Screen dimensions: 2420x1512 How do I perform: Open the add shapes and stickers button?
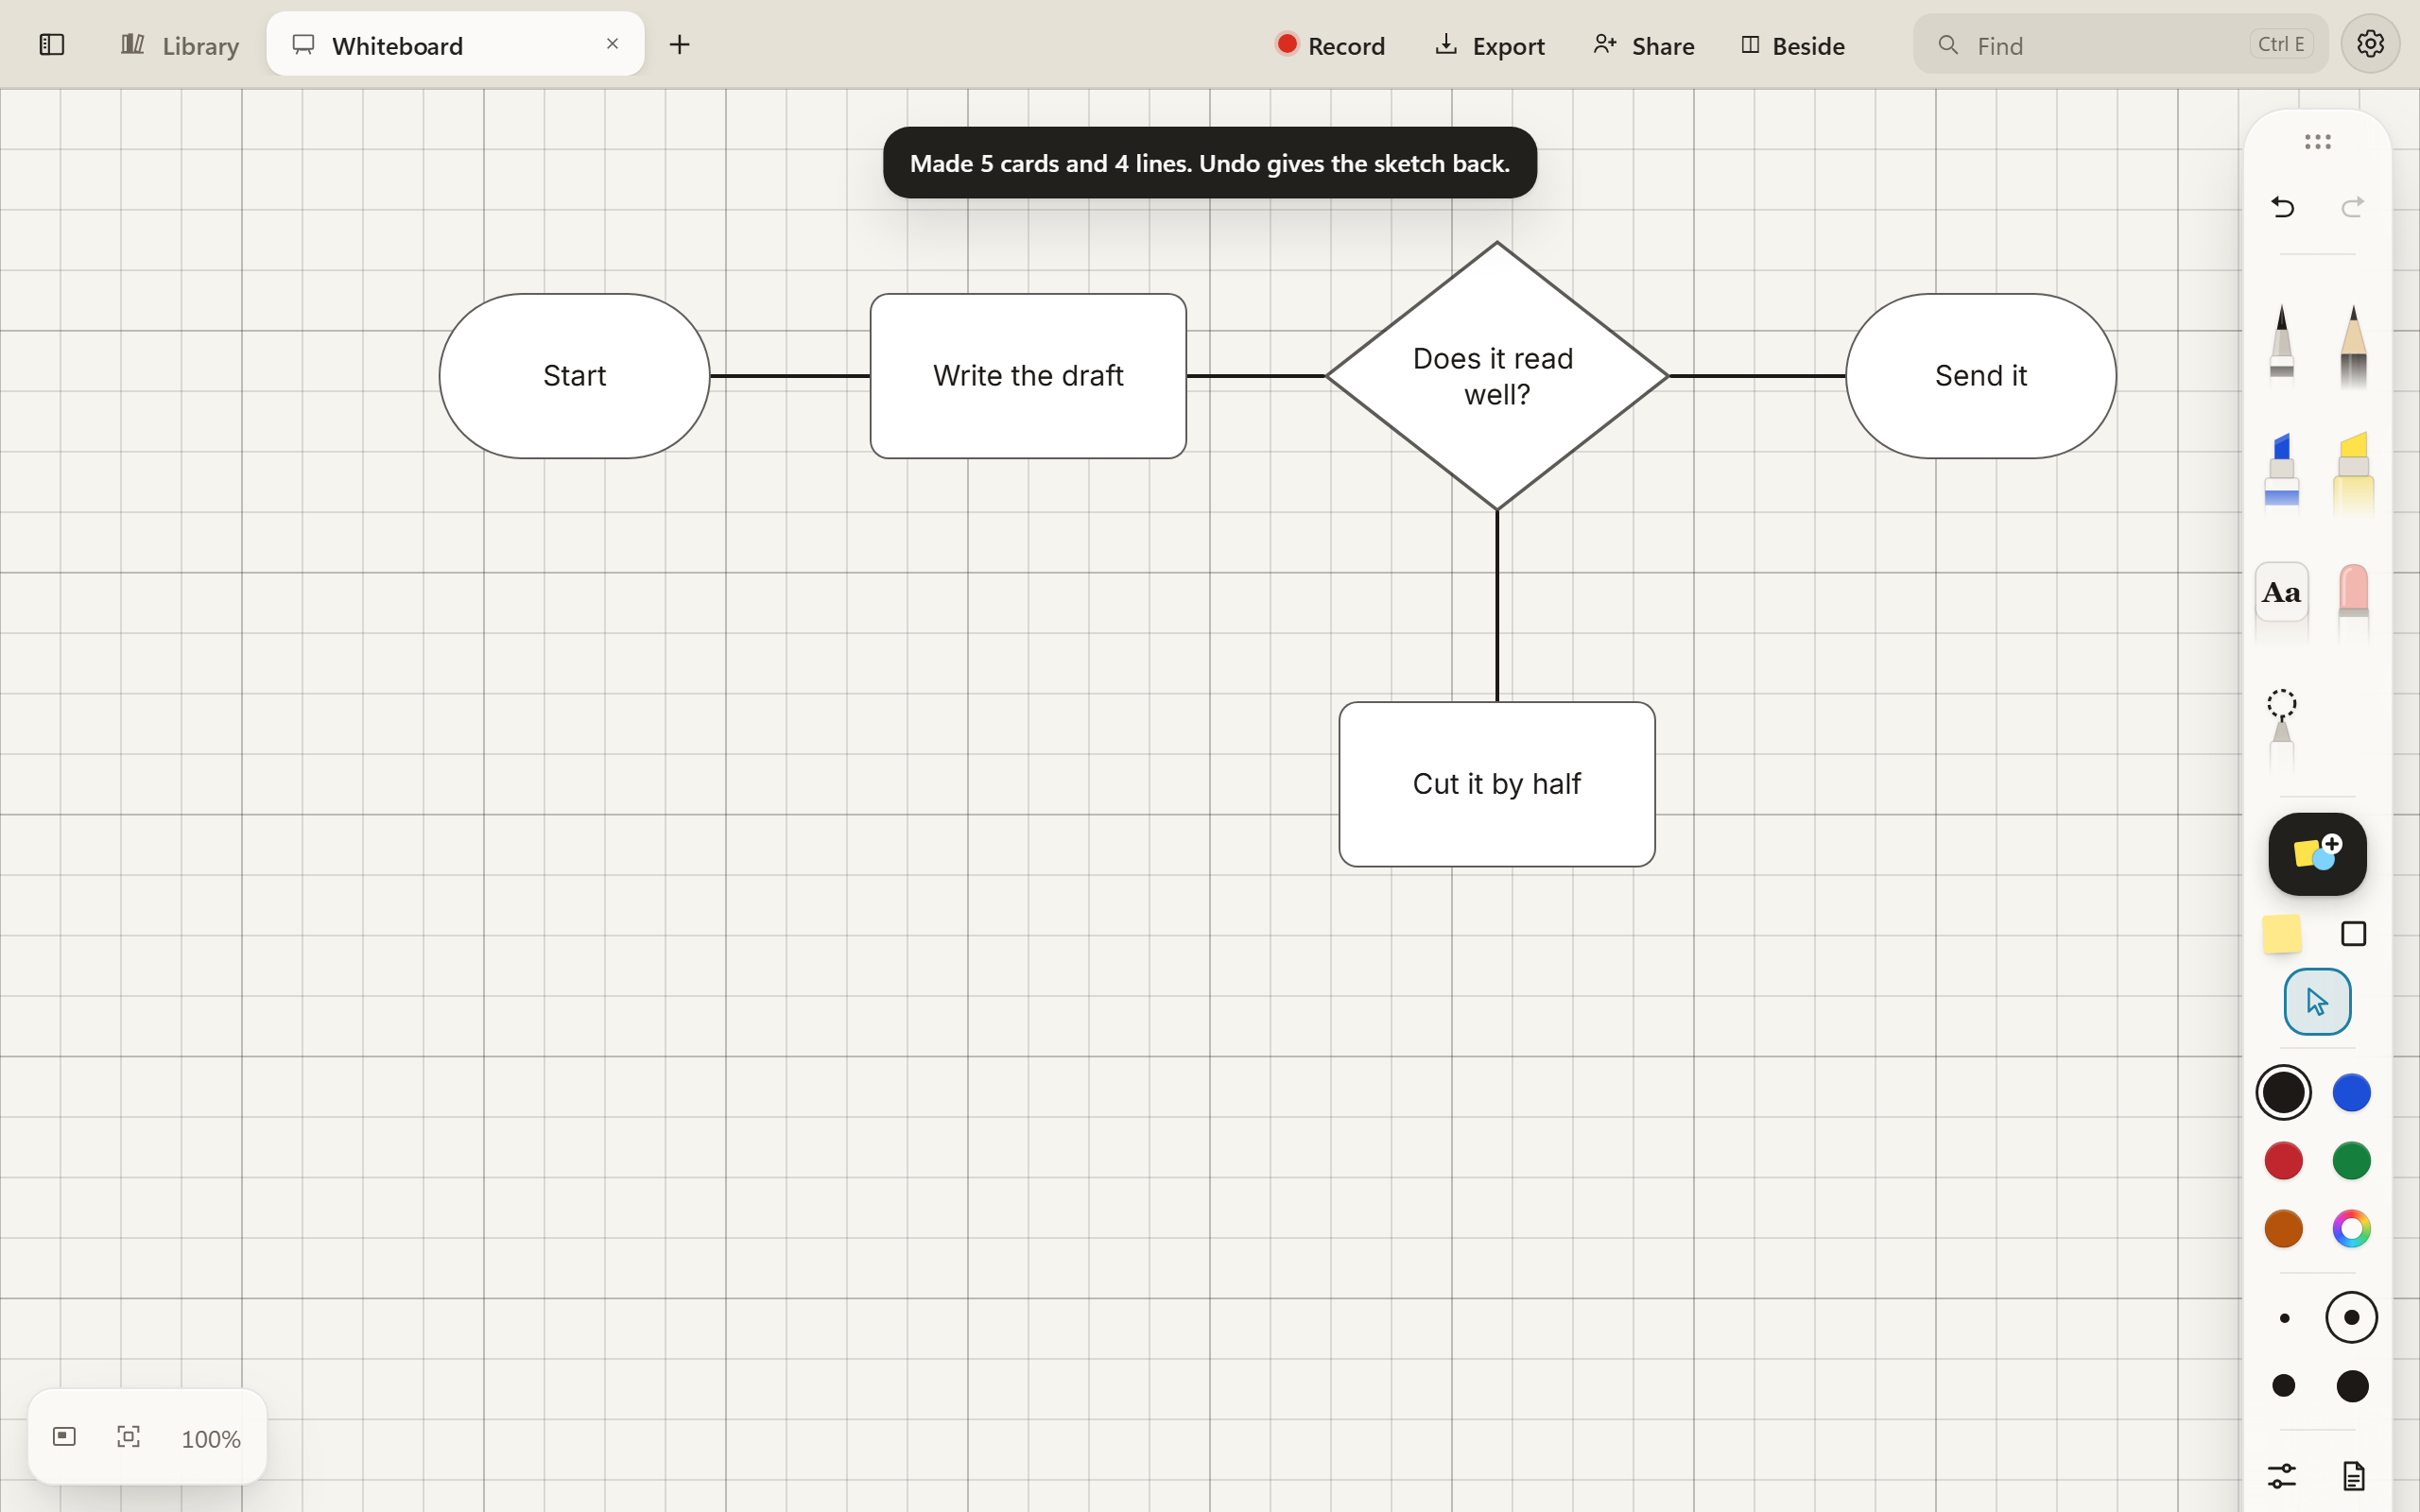pos(2317,854)
